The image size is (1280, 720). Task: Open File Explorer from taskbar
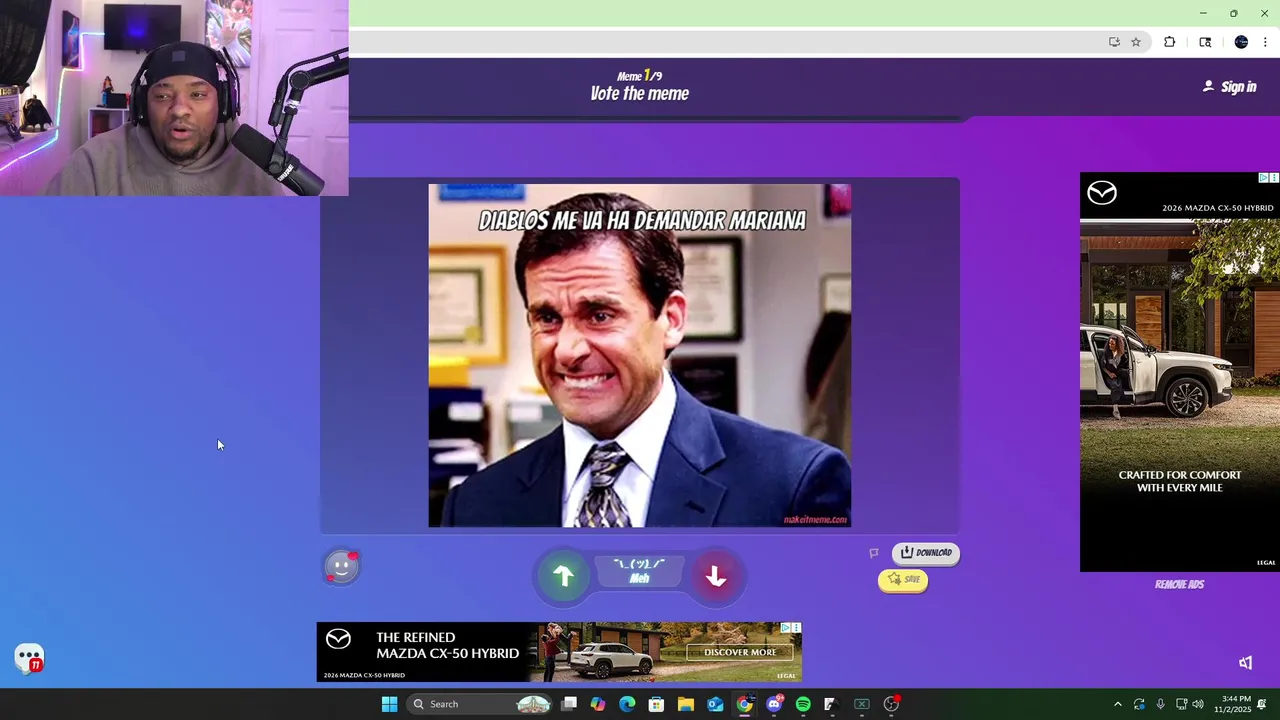(686, 704)
